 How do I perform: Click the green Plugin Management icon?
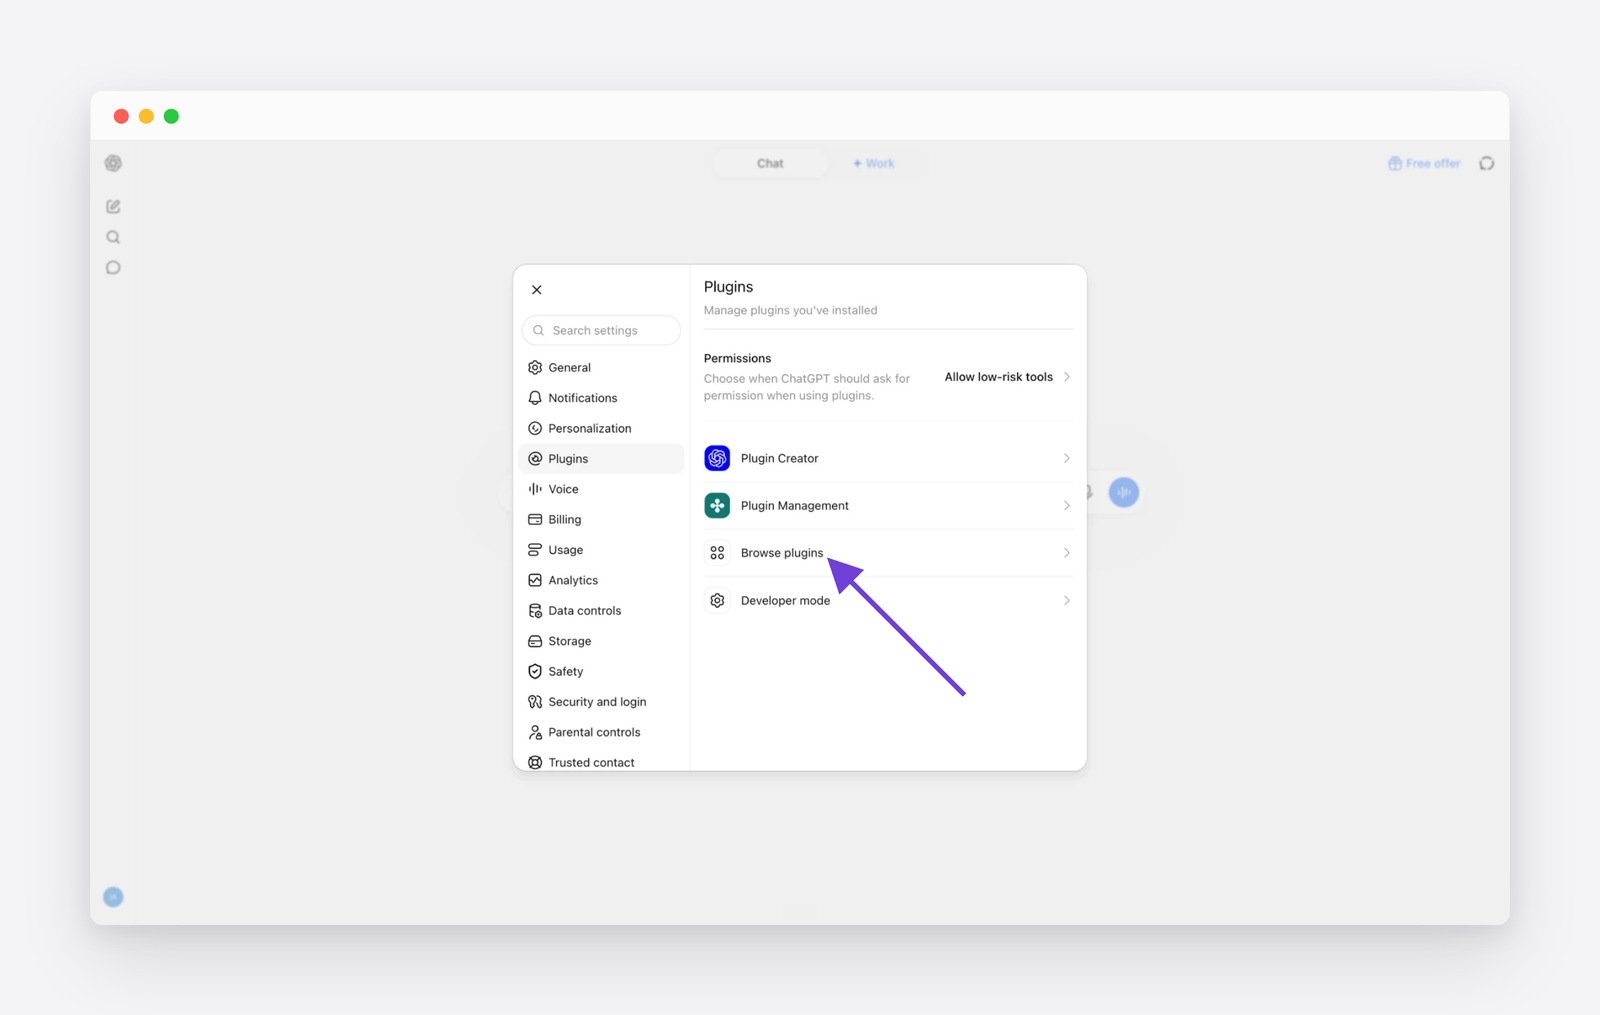click(x=717, y=505)
